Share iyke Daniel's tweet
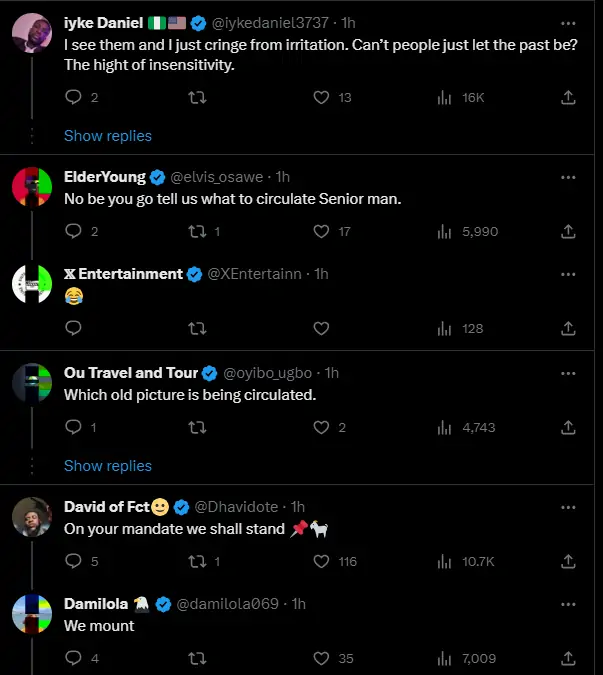Image resolution: width=603 pixels, height=675 pixels. click(568, 97)
